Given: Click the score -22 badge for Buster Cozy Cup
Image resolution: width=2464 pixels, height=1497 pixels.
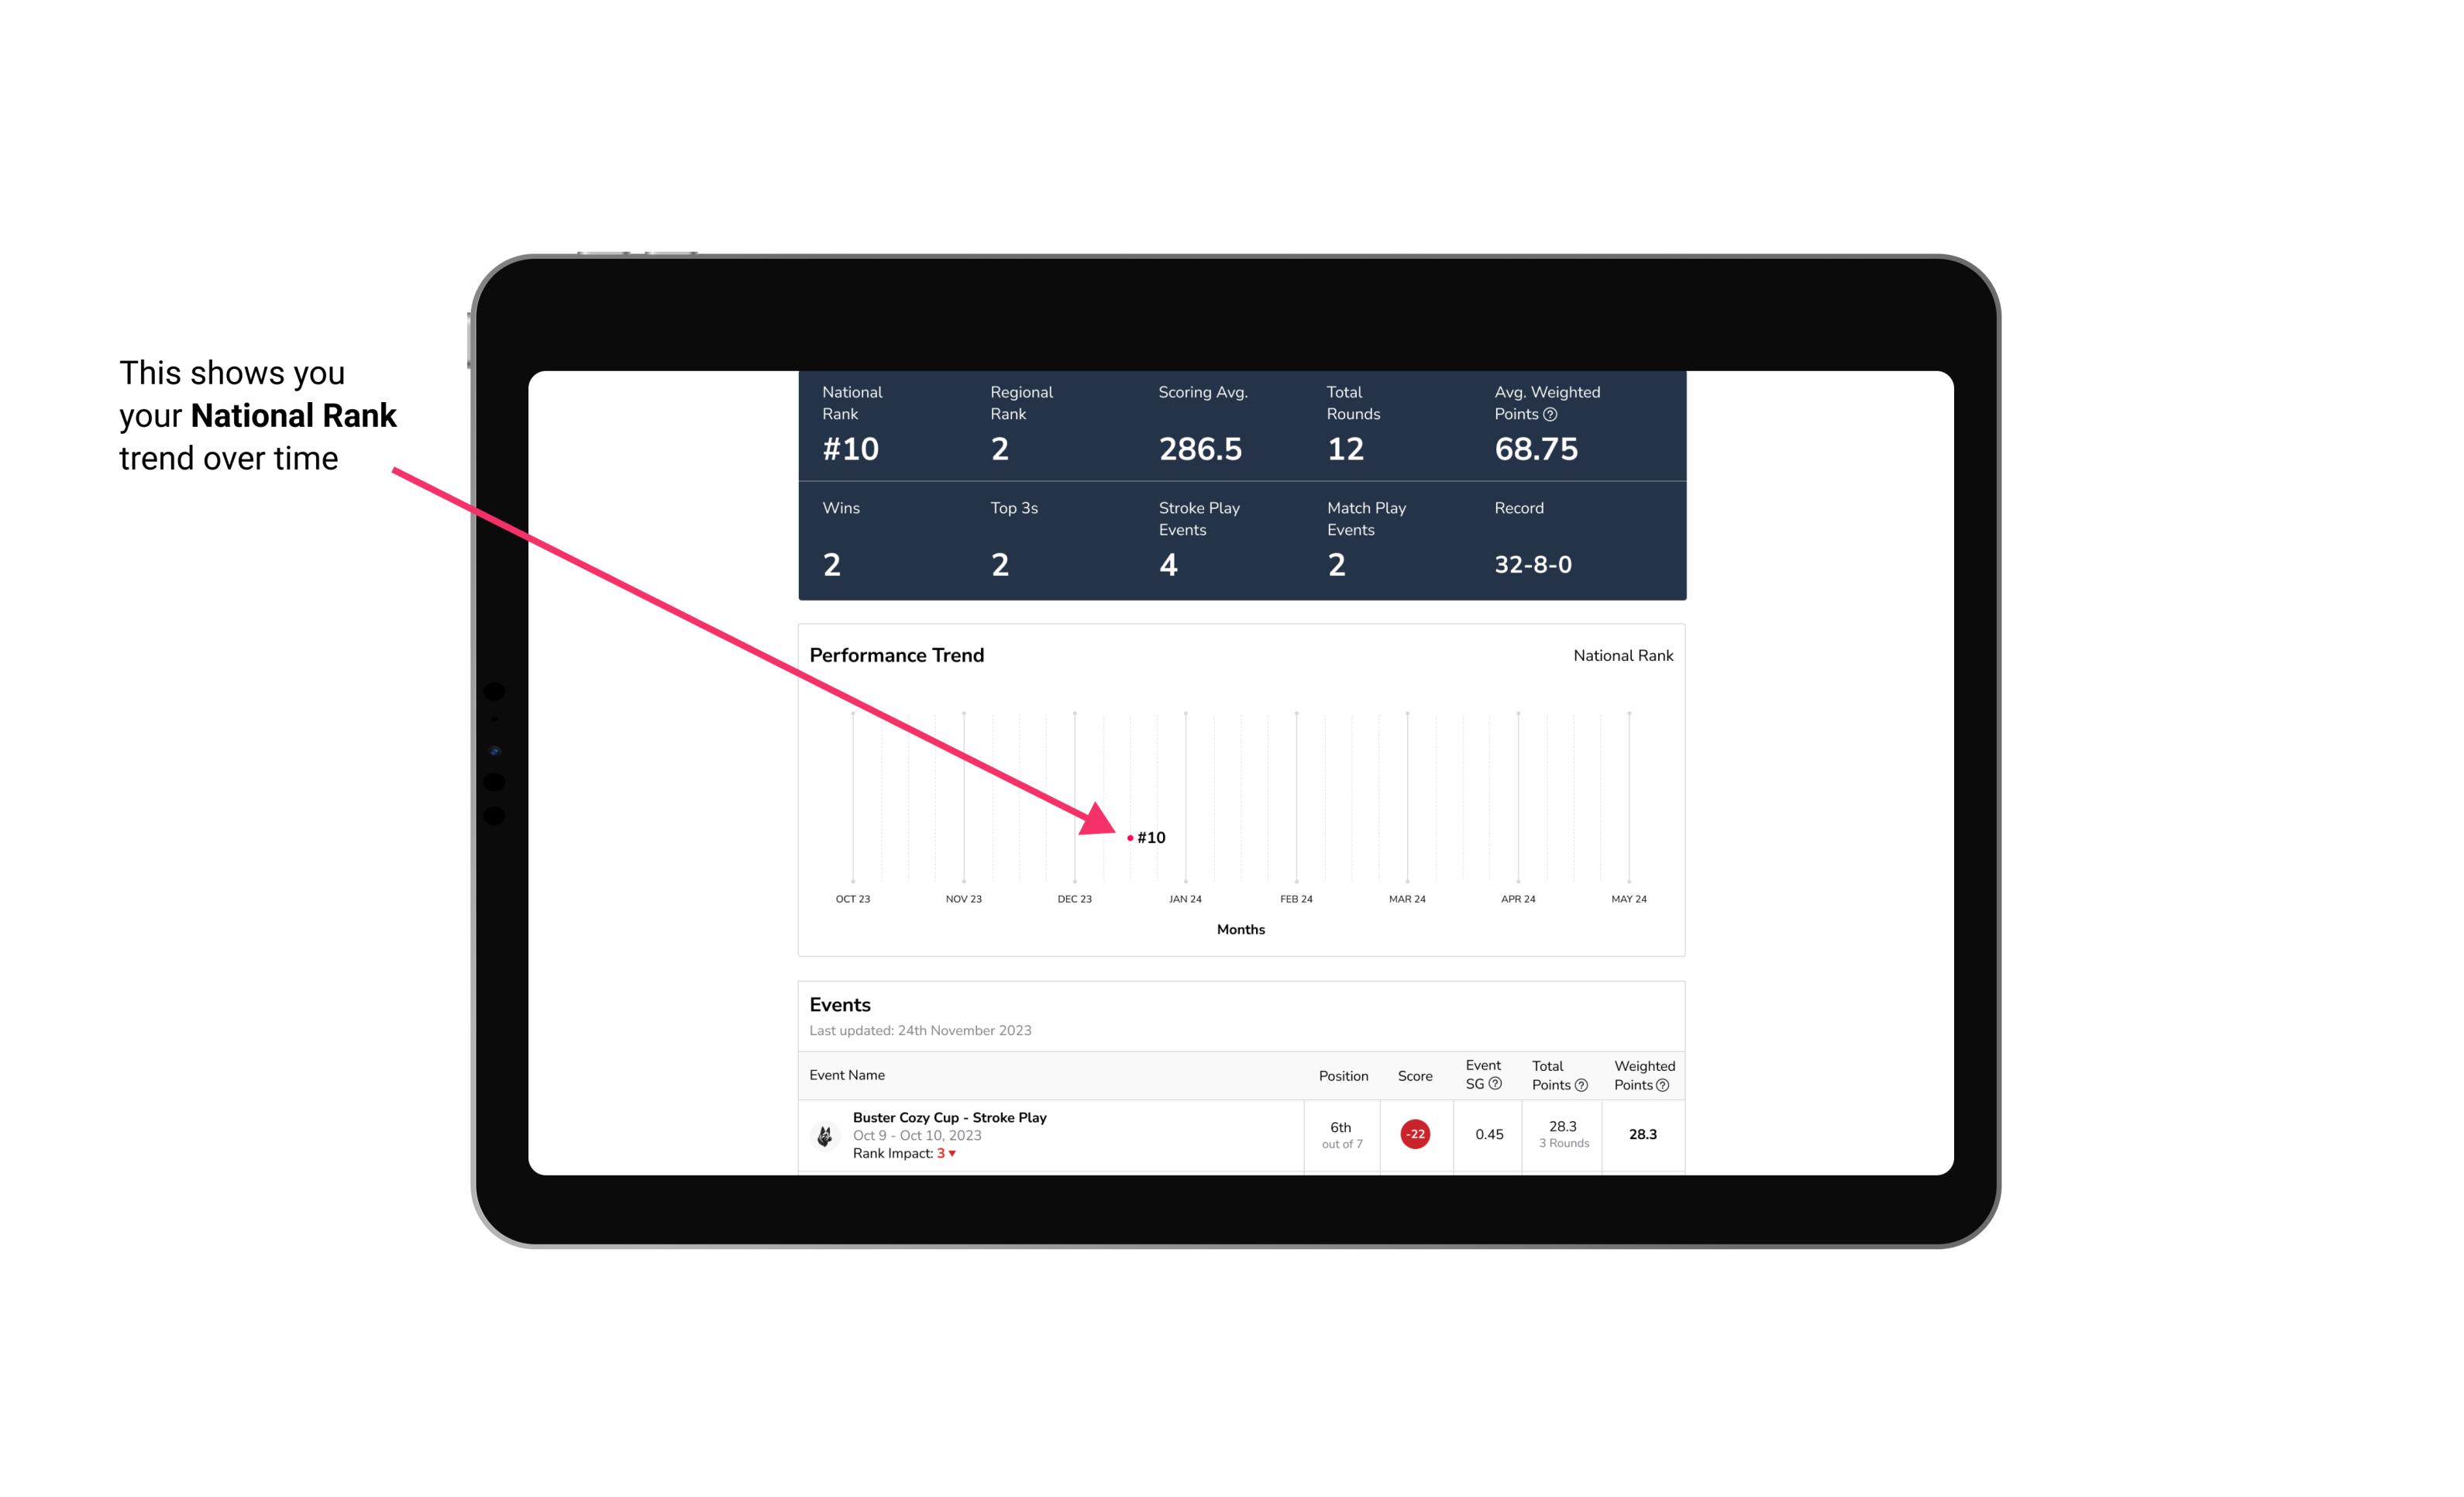Looking at the screenshot, I should [1415, 1133].
